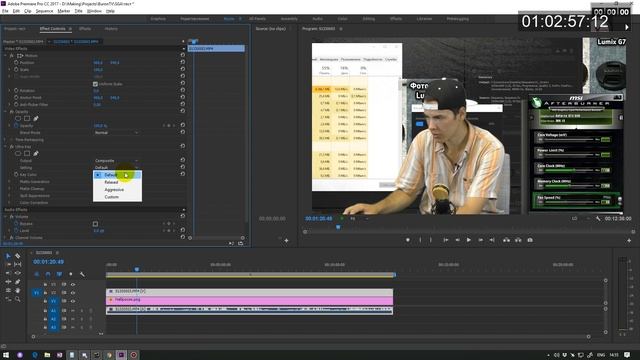Export frame with the camera icon

coord(530,240)
